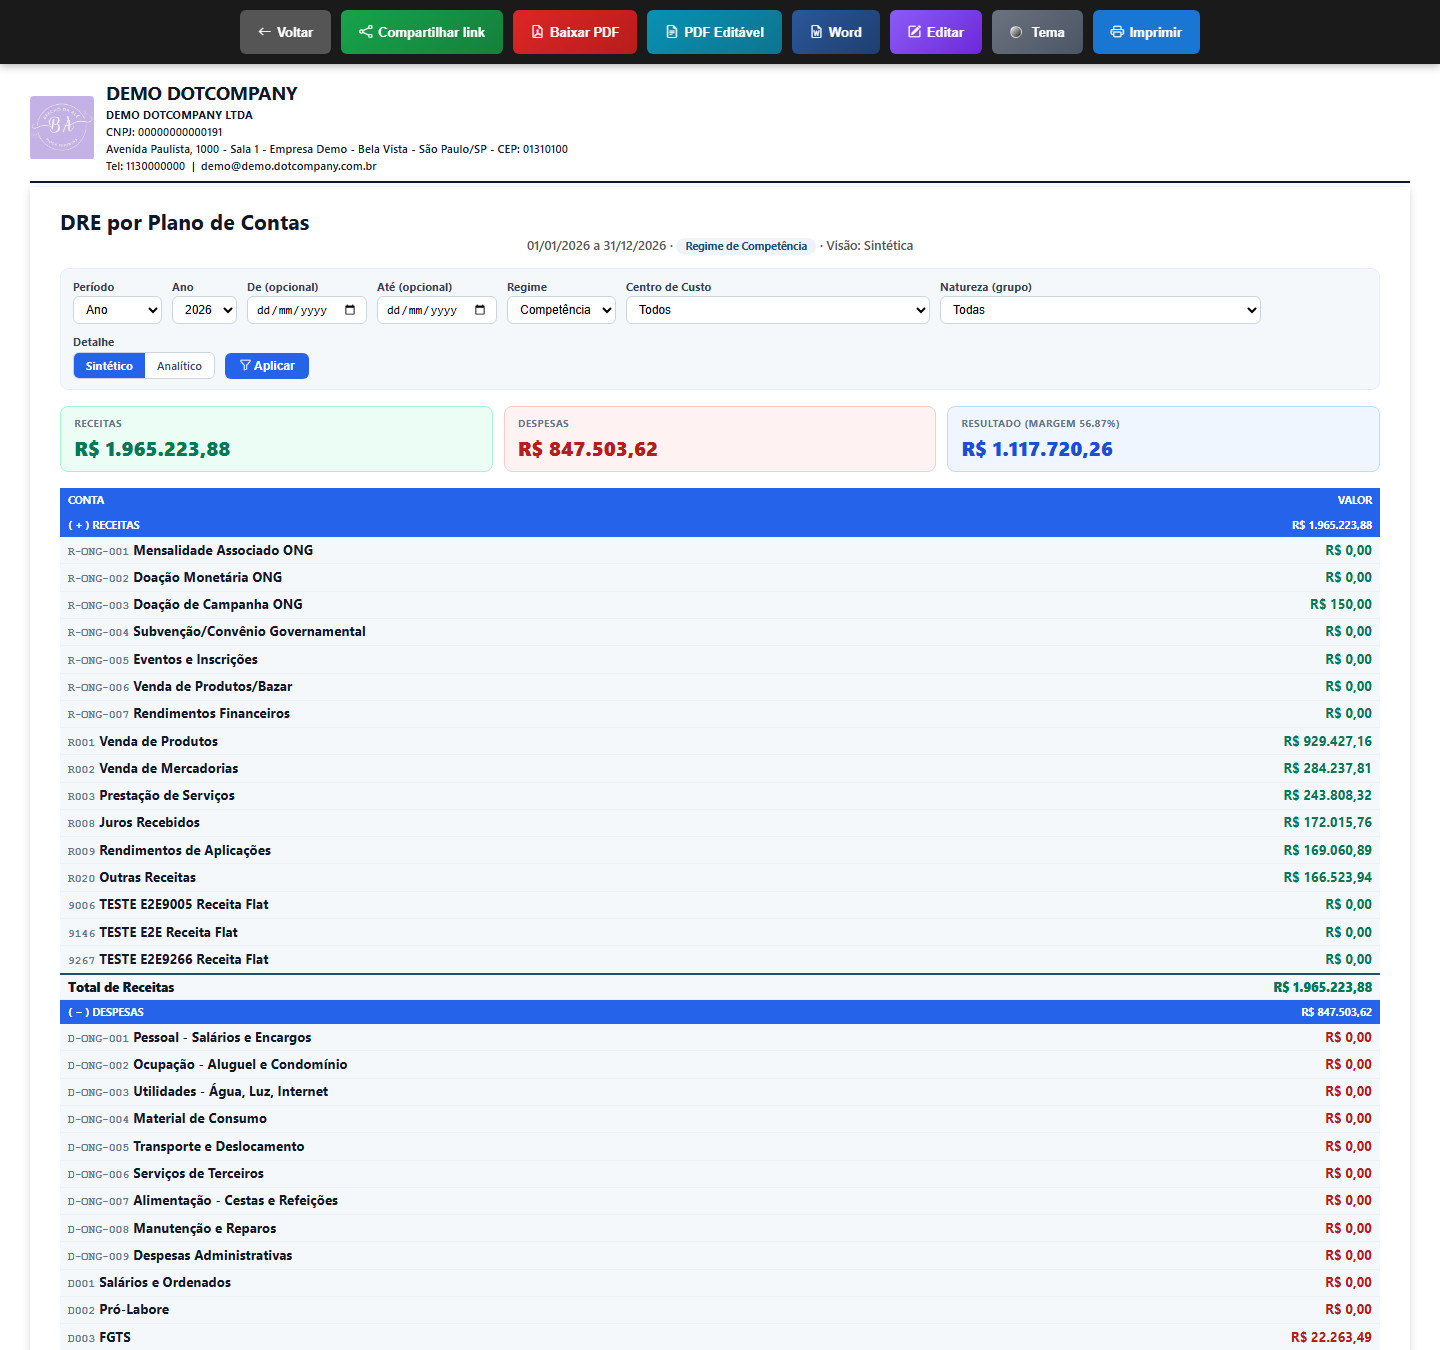Select the Transporte e Deslocamento row
Screen dimensions: 1440x1350
pos(720,1147)
